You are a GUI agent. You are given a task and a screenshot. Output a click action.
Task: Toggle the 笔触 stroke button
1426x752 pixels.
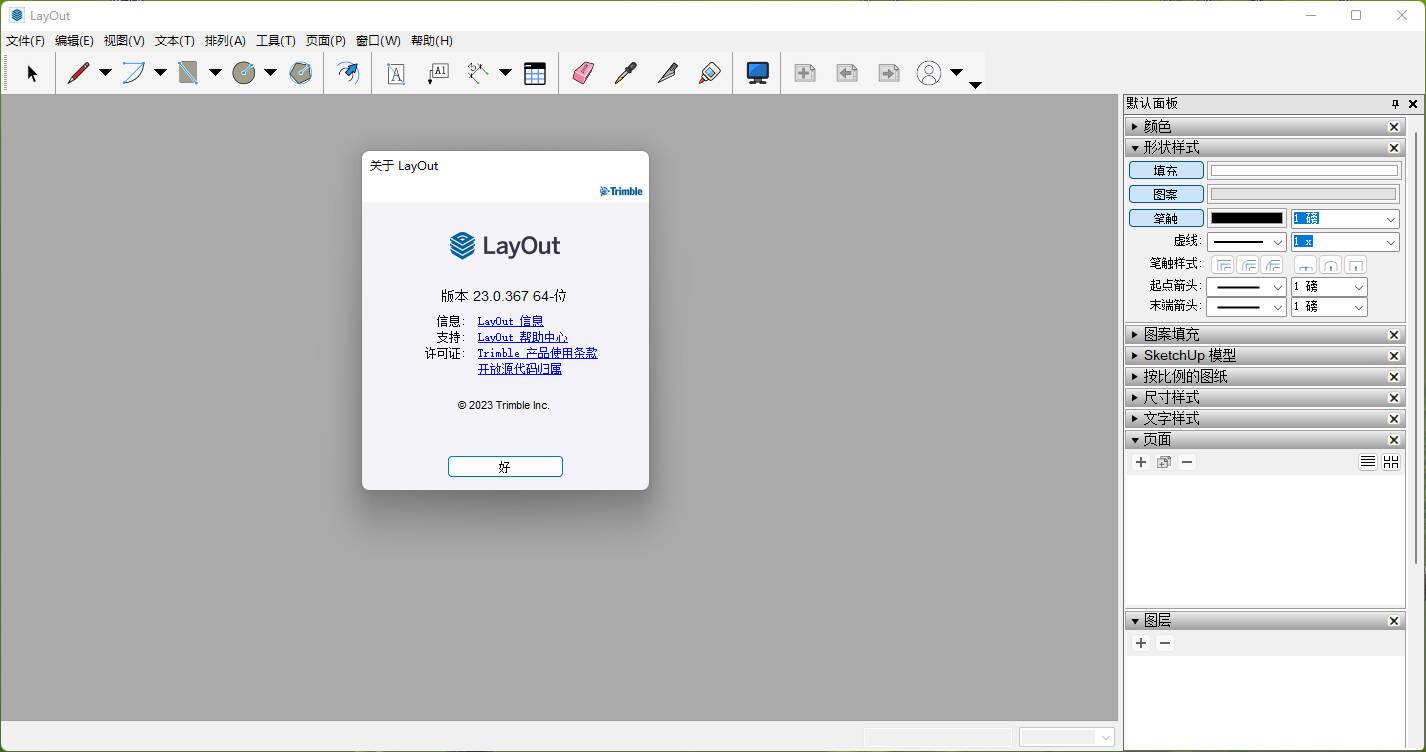pos(1166,218)
